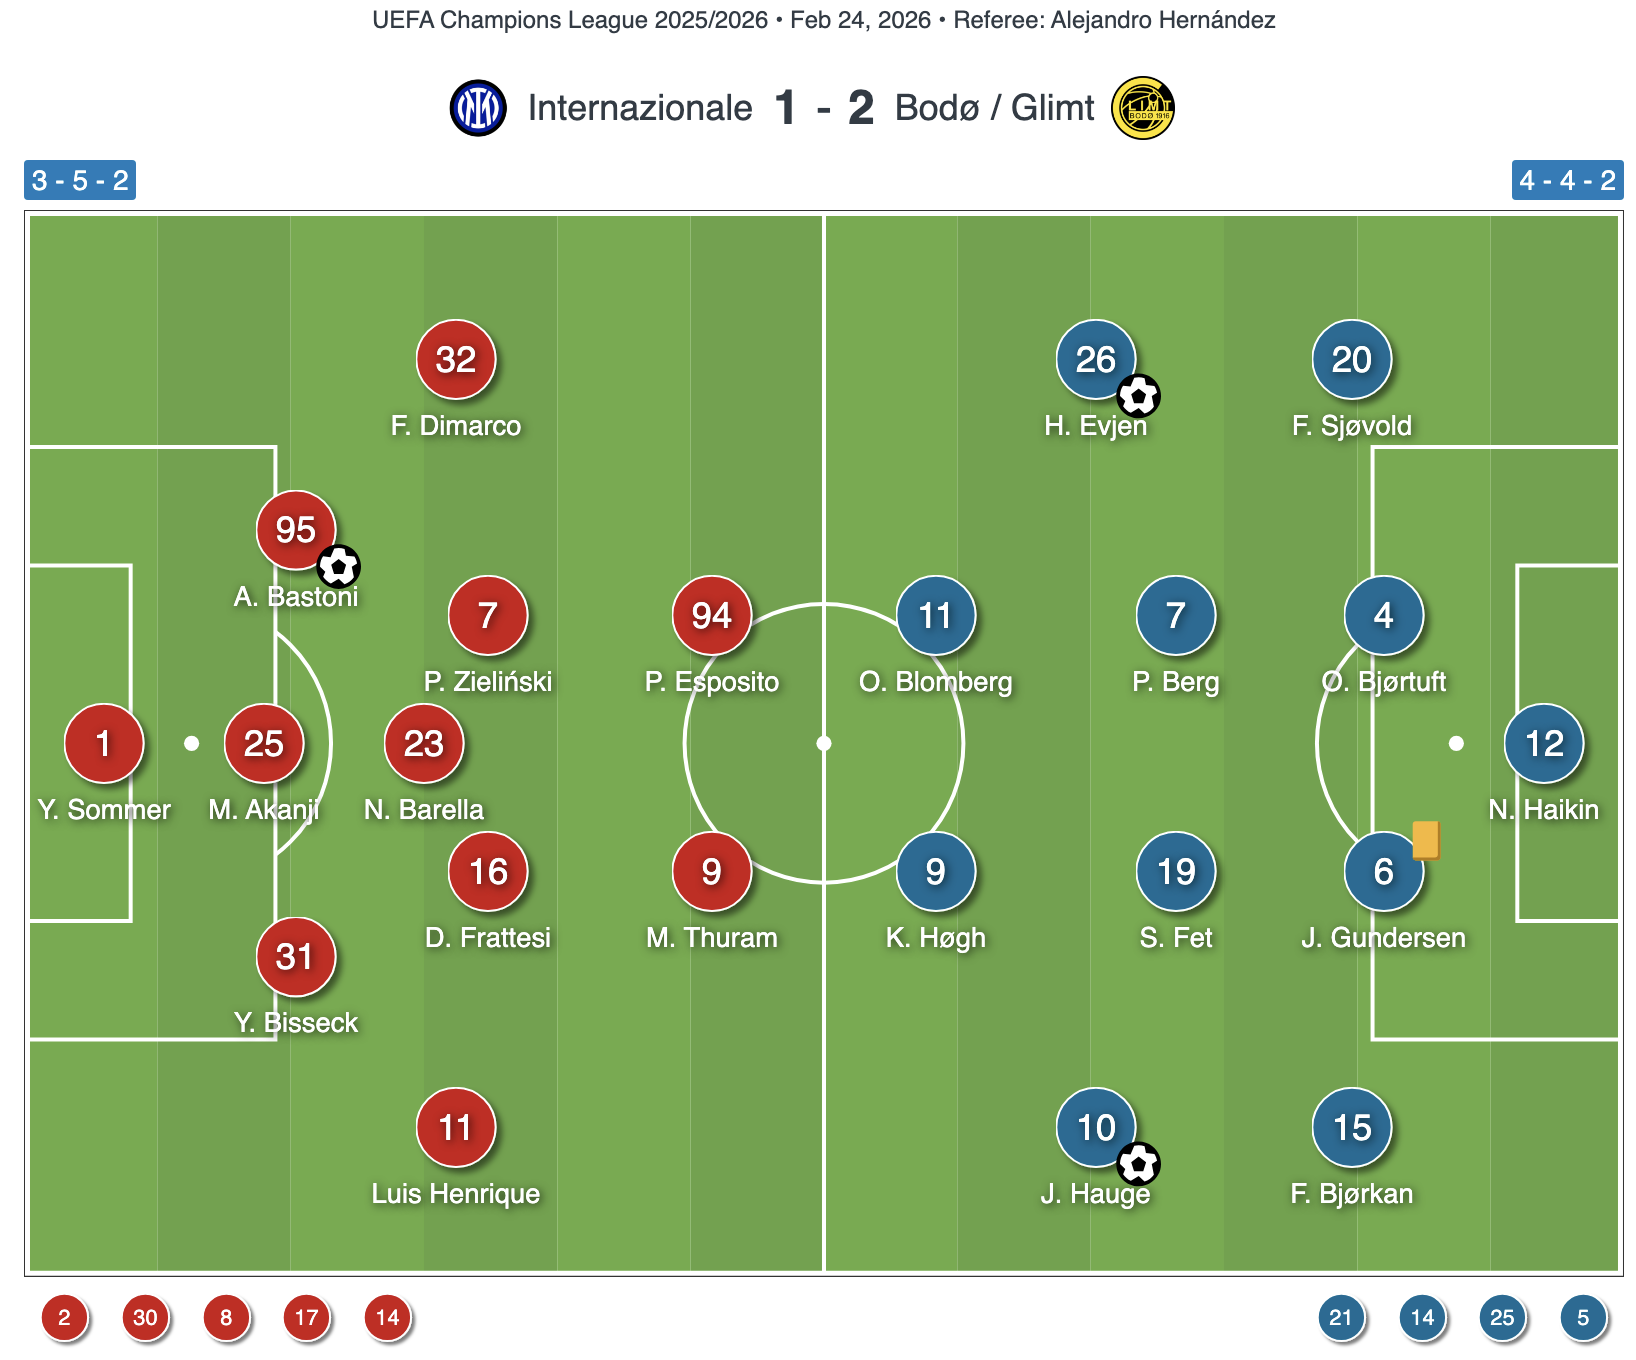Click the goal ball icon beside Bastoni
This screenshot has width=1636, height=1360.
click(339, 567)
